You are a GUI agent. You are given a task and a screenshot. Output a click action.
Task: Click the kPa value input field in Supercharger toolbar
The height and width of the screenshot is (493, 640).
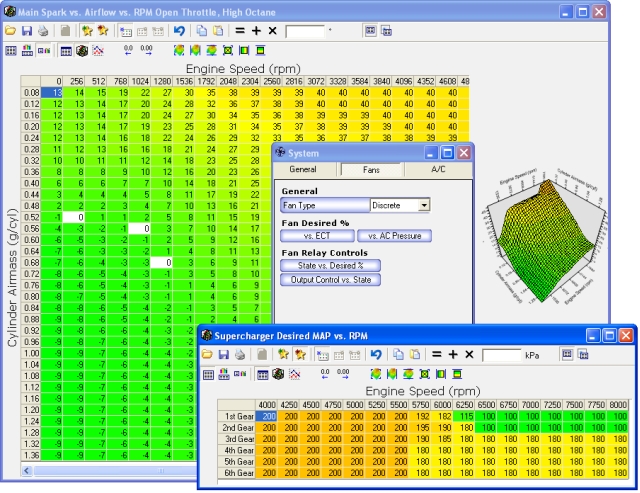point(502,355)
